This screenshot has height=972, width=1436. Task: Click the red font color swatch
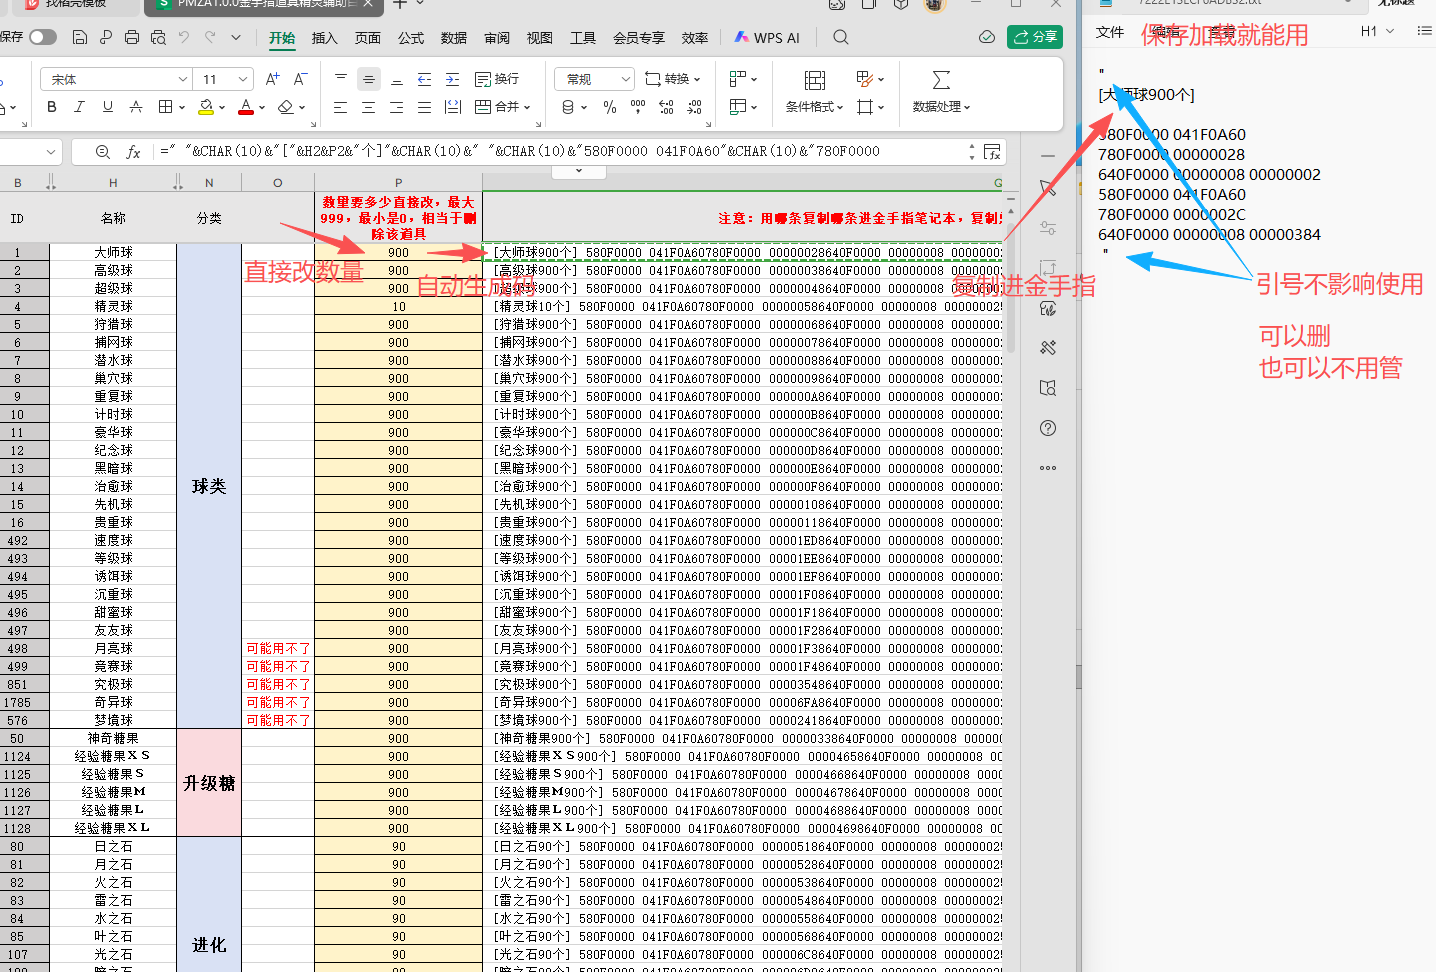246,107
